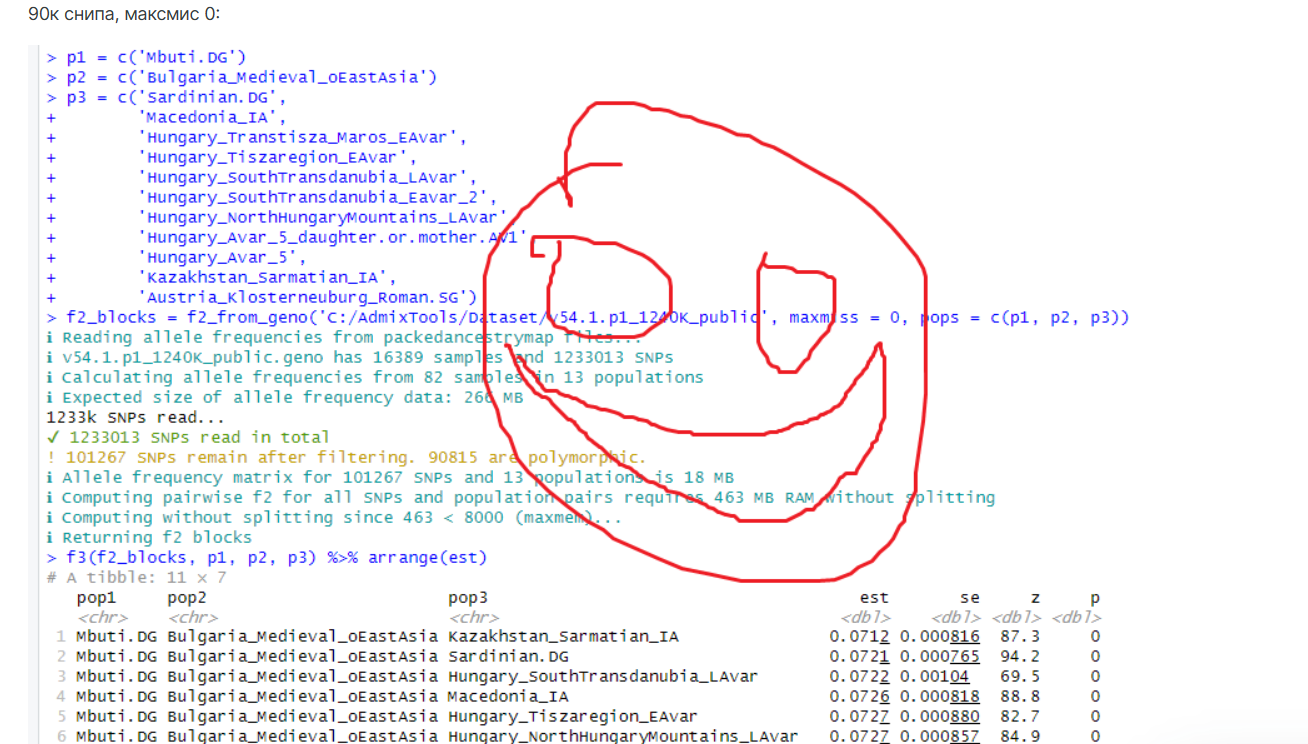Click the caption "90к снипа, максмис 0:"
The width and height of the screenshot is (1308, 744).
pos(124,14)
